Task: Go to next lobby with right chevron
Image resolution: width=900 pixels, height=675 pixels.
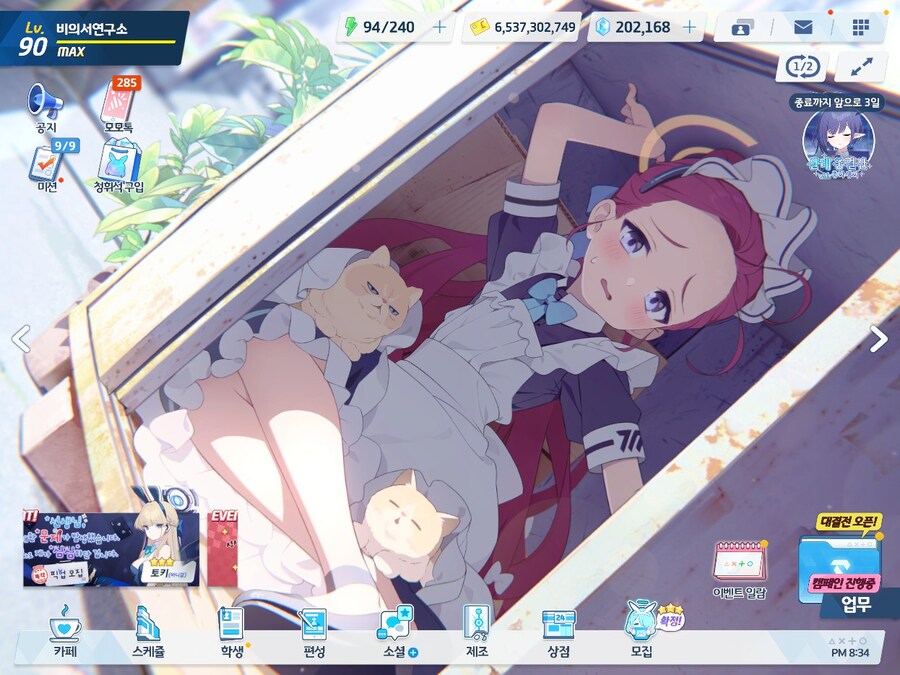Action: coord(879,339)
